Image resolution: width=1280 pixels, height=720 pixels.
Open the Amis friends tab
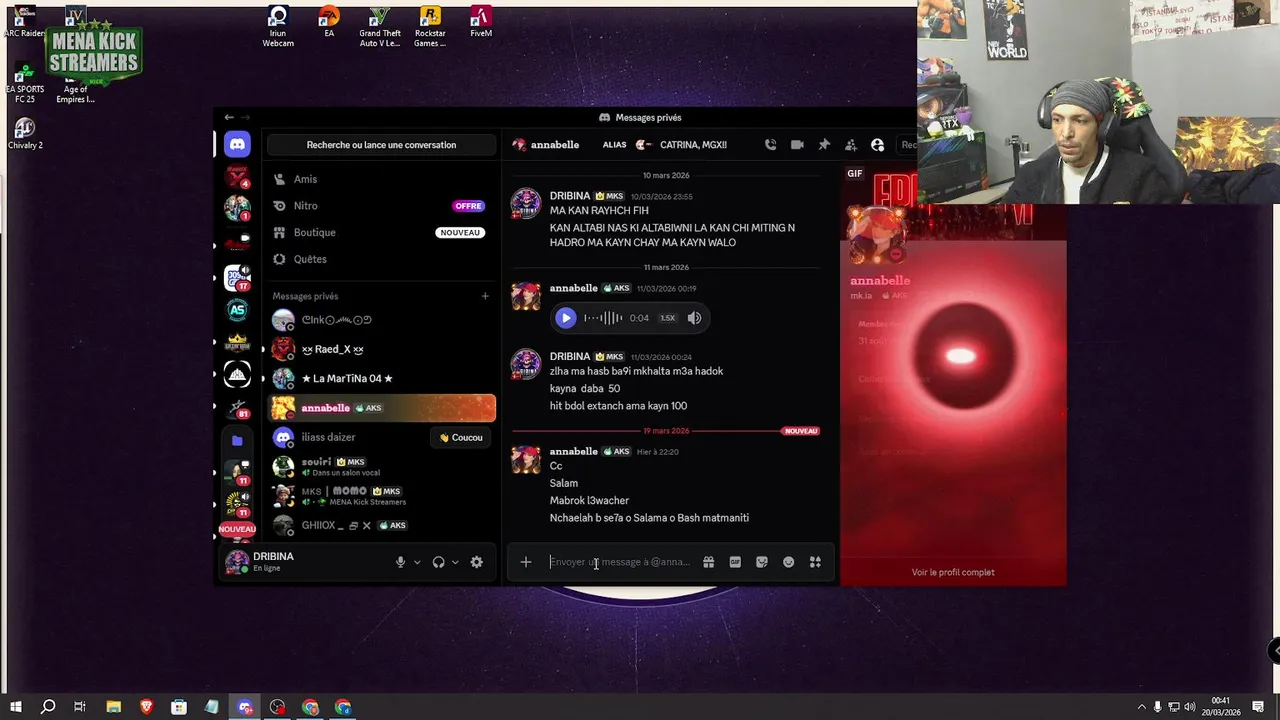click(x=382, y=179)
